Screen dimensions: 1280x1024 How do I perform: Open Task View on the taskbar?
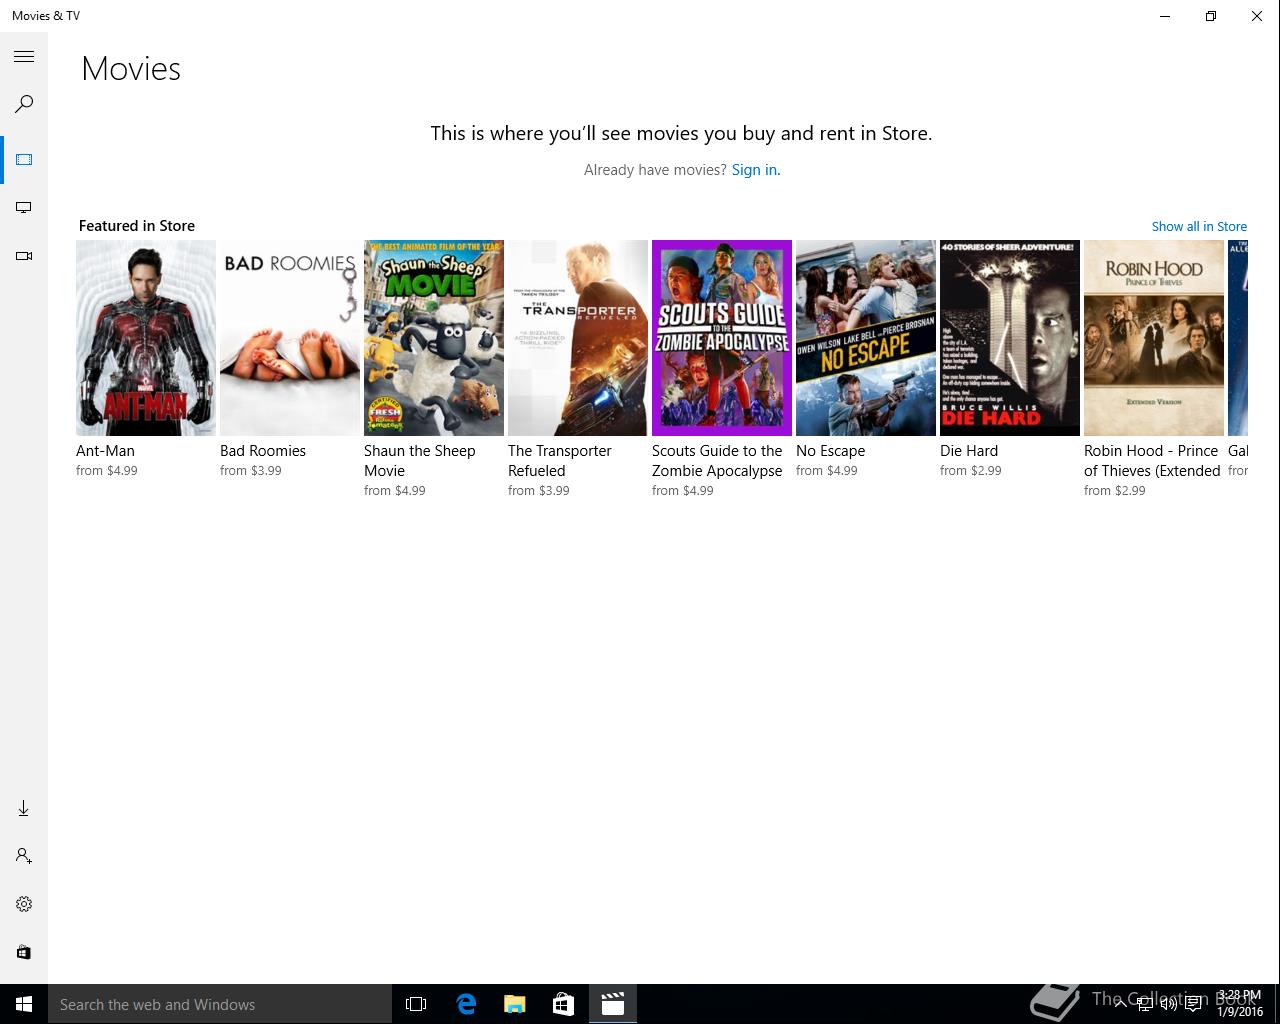pyautogui.click(x=416, y=1004)
